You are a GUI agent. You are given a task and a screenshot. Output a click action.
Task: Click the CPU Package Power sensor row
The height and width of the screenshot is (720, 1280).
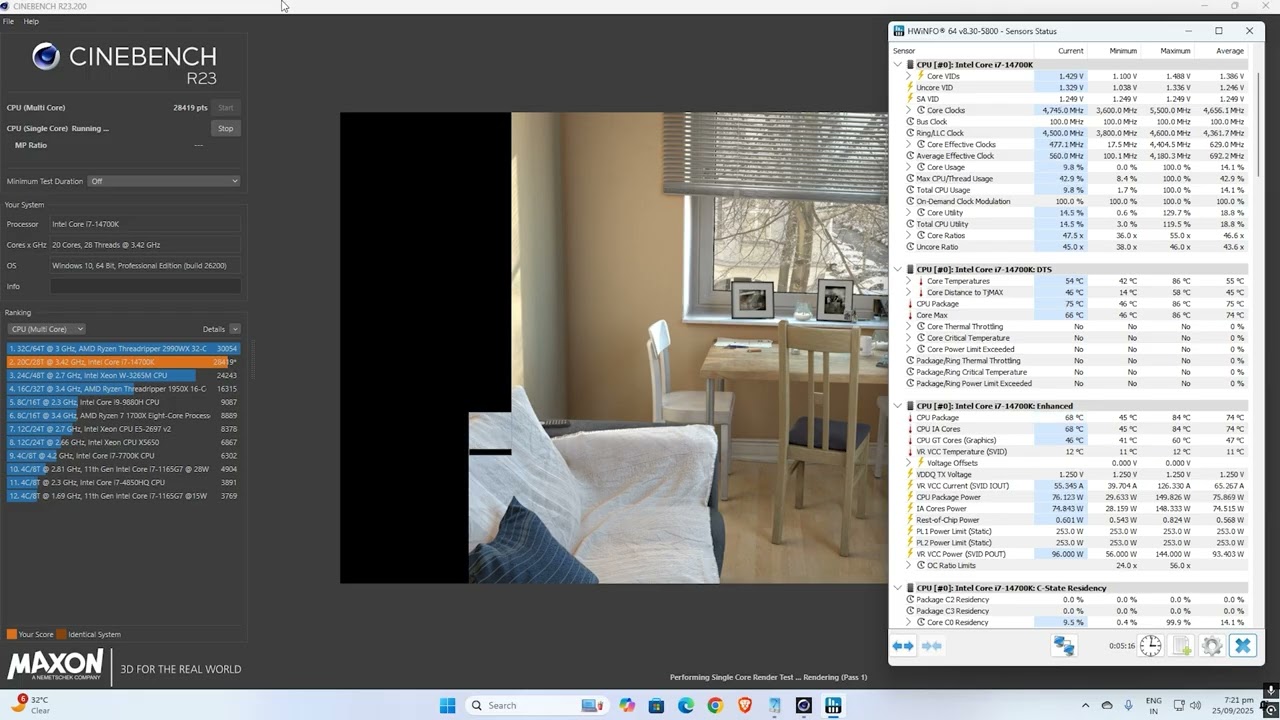[x=1070, y=497]
